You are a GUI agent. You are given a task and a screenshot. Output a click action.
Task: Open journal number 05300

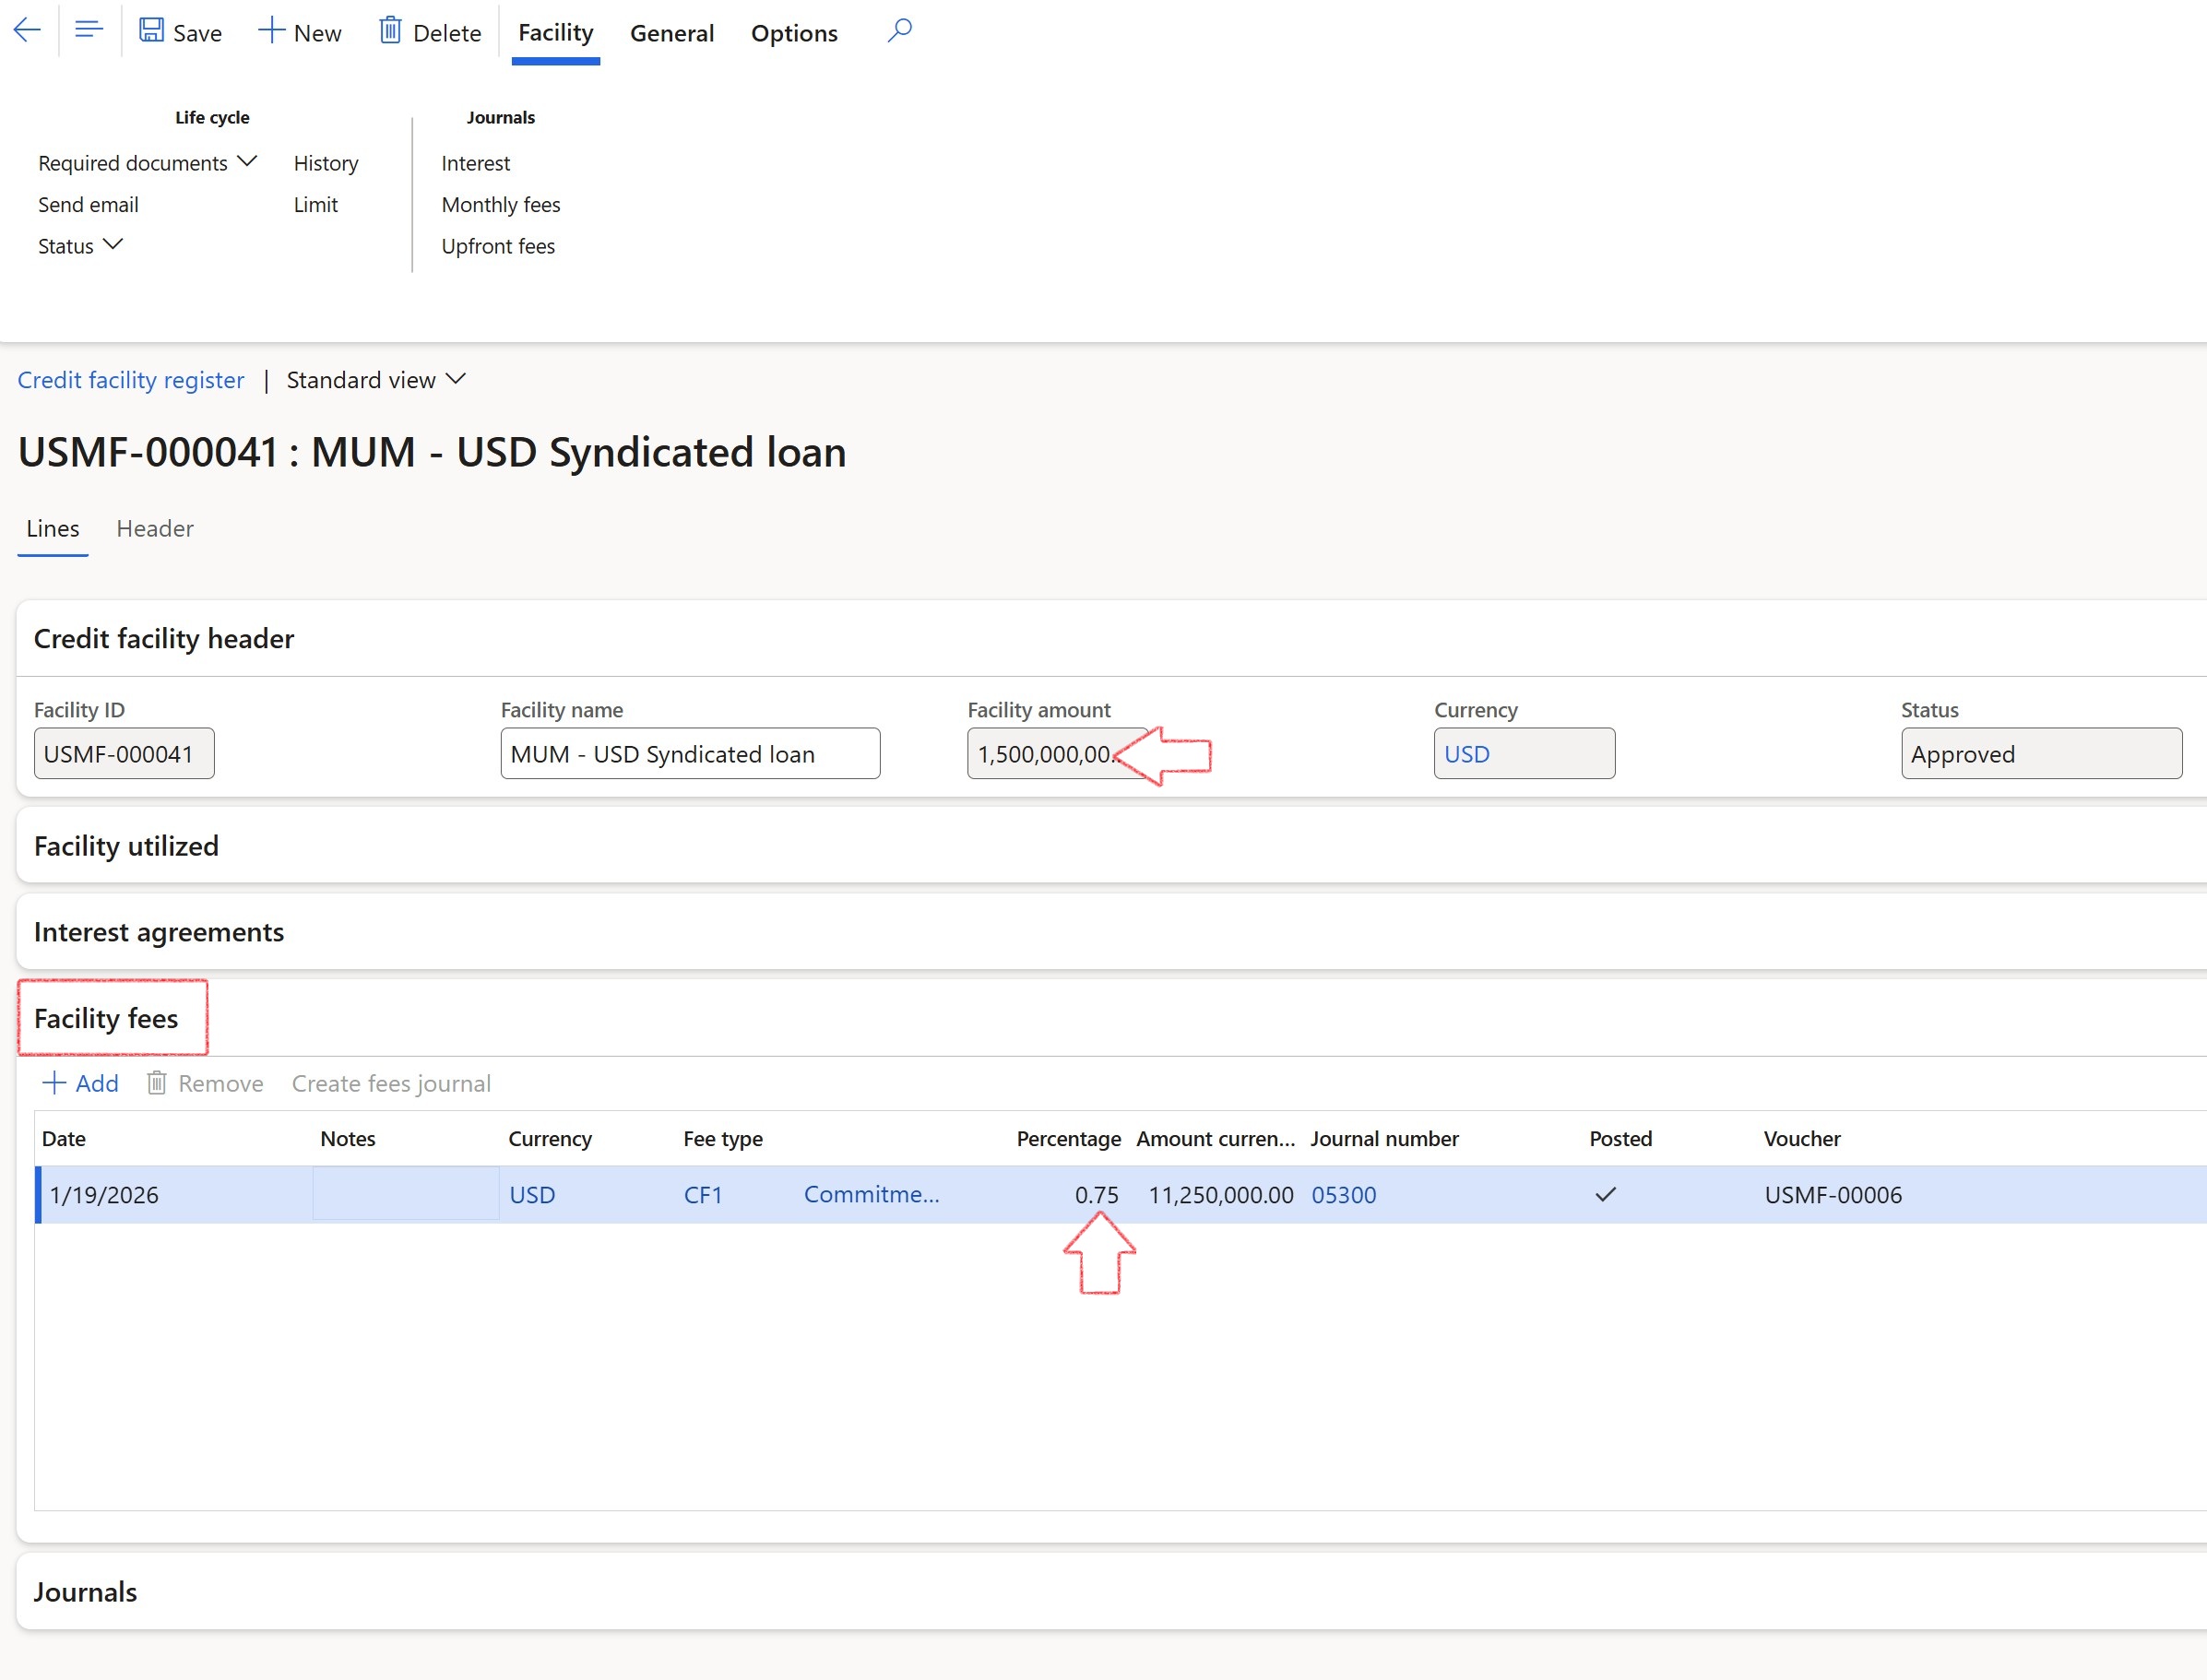1344,1194
